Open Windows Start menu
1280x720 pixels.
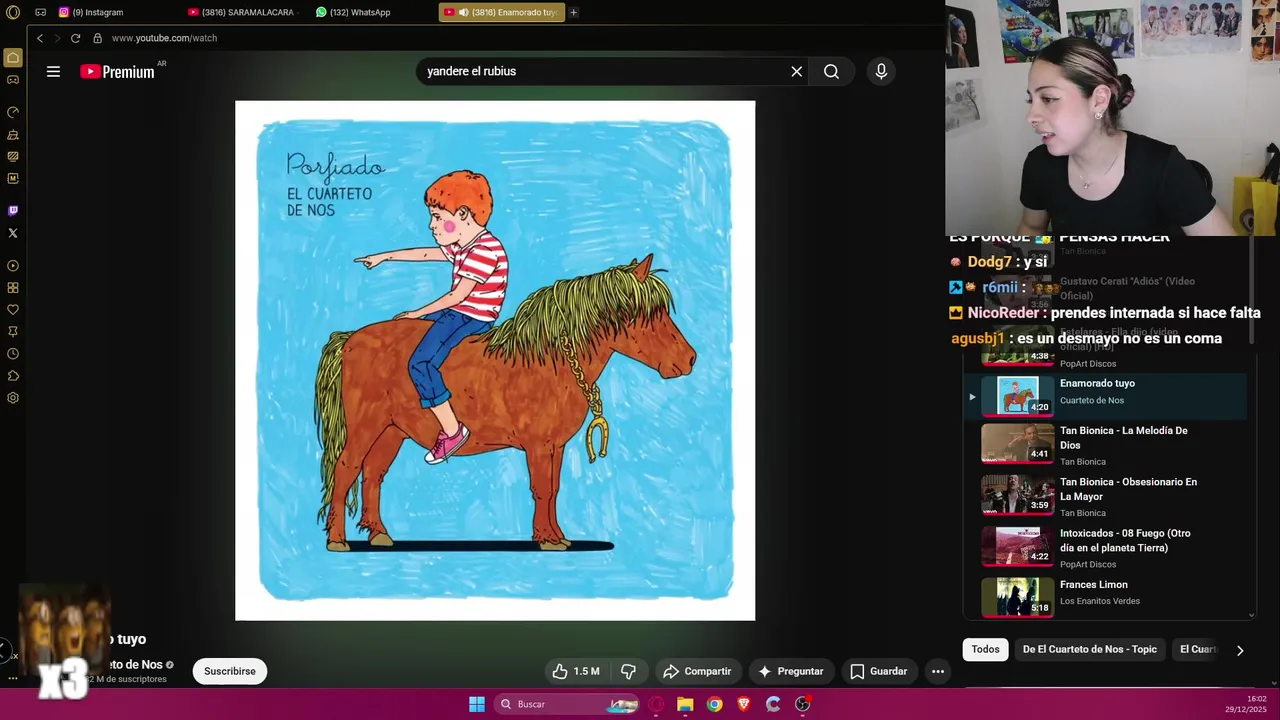click(x=477, y=704)
